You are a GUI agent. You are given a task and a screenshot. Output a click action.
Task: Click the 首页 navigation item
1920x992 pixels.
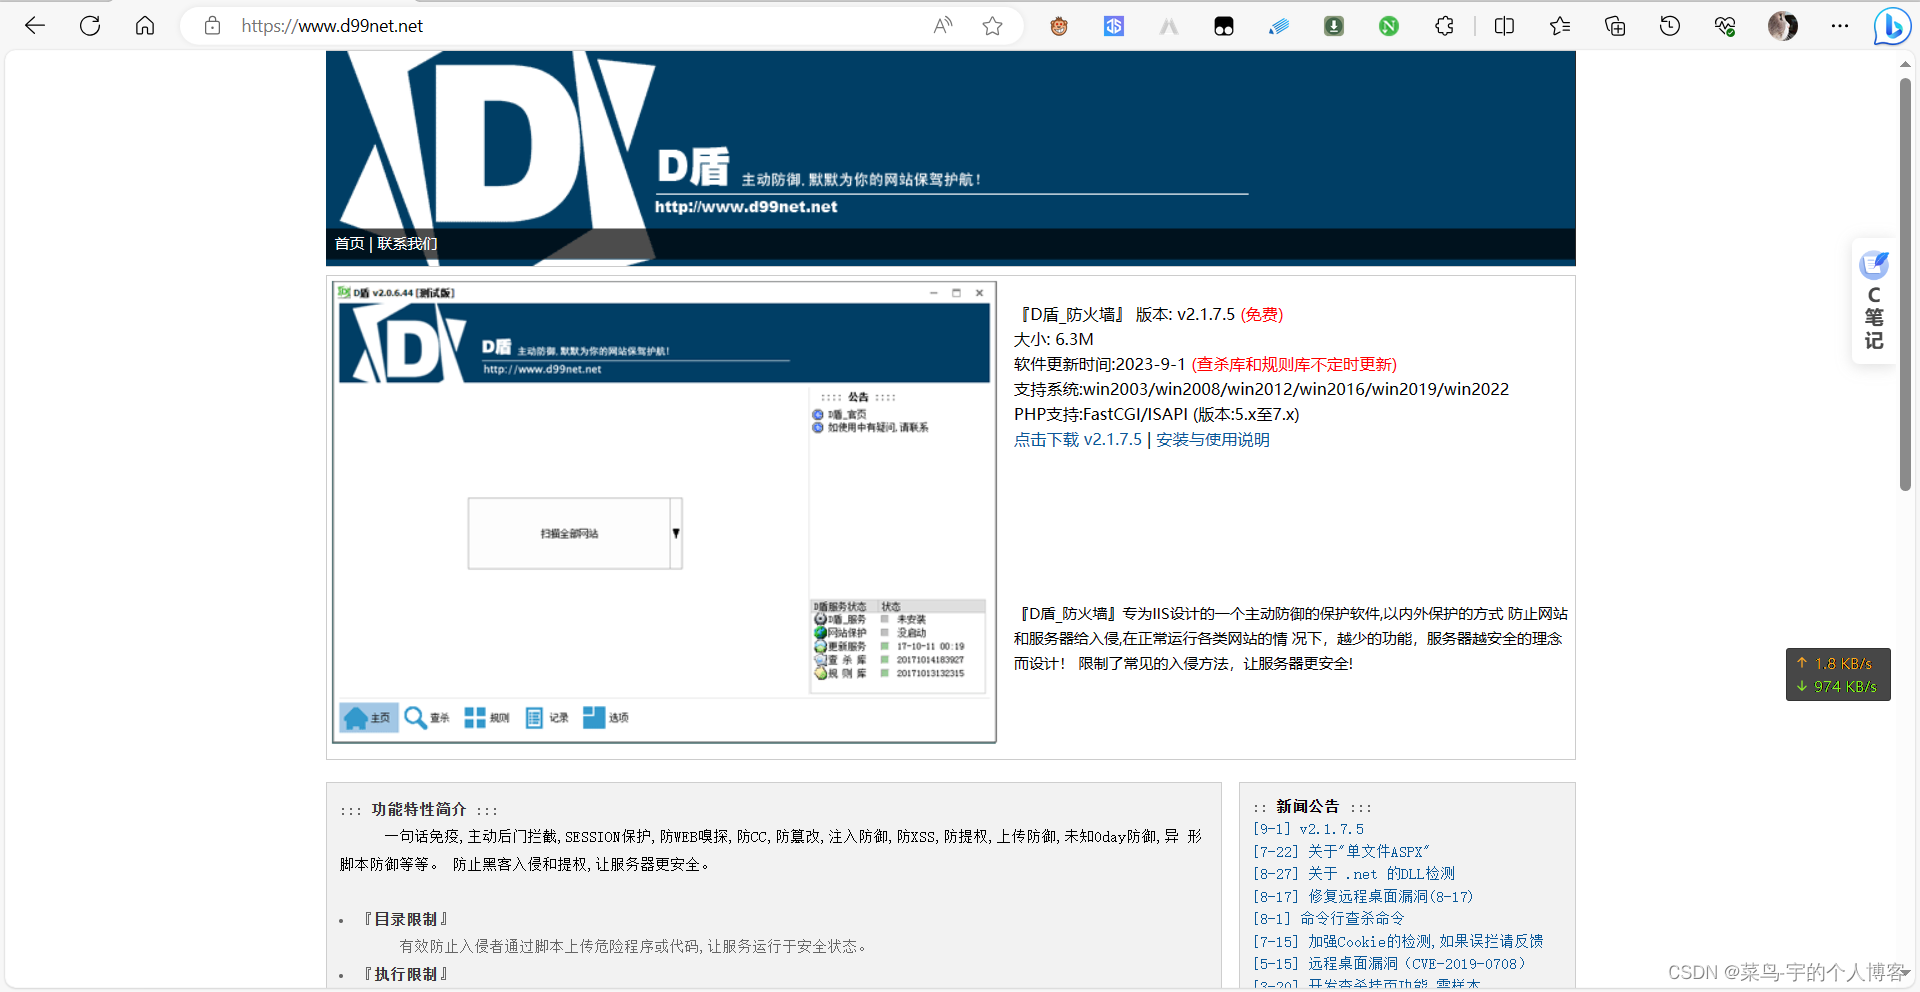pos(349,243)
